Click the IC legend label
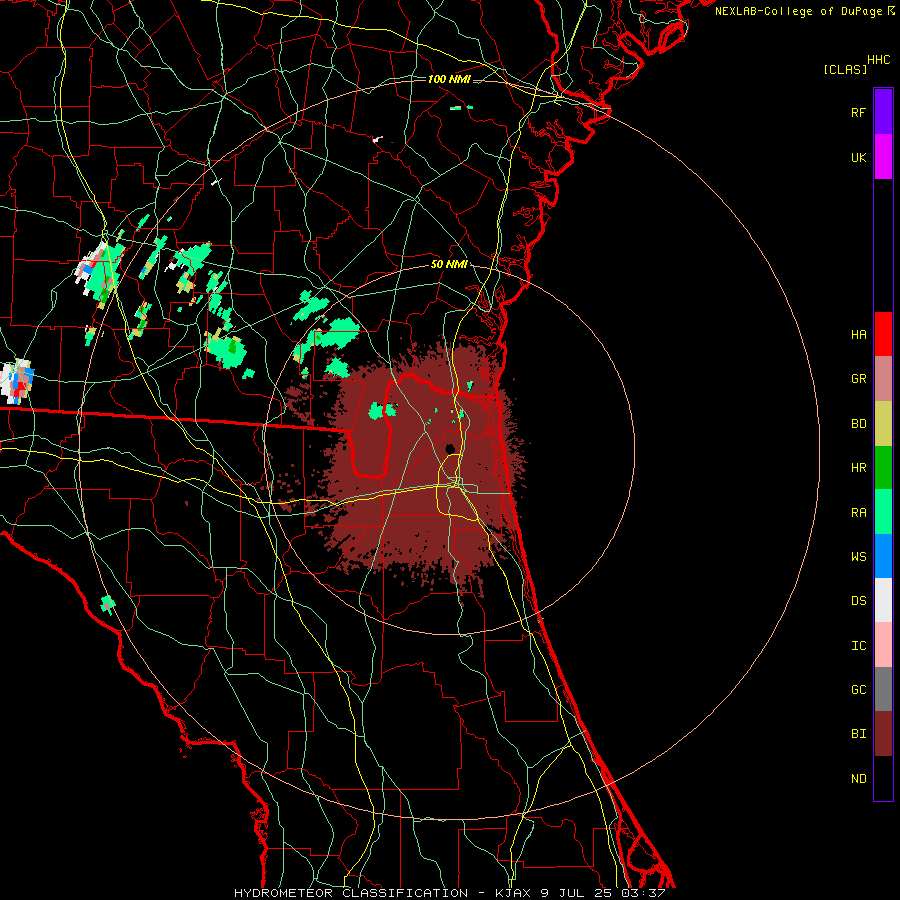This screenshot has width=900, height=900. click(858, 646)
